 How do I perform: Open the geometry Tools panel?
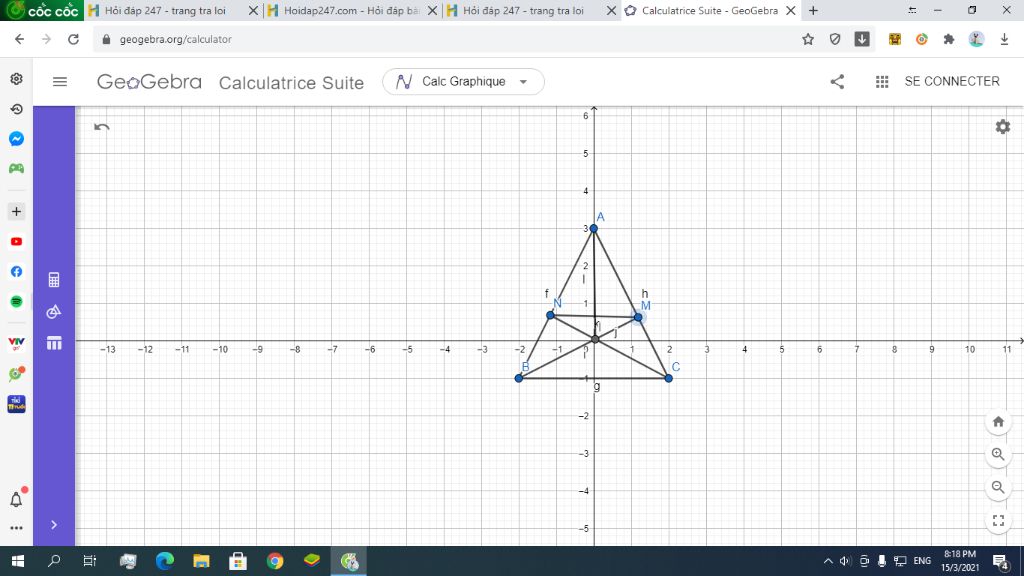[54, 312]
